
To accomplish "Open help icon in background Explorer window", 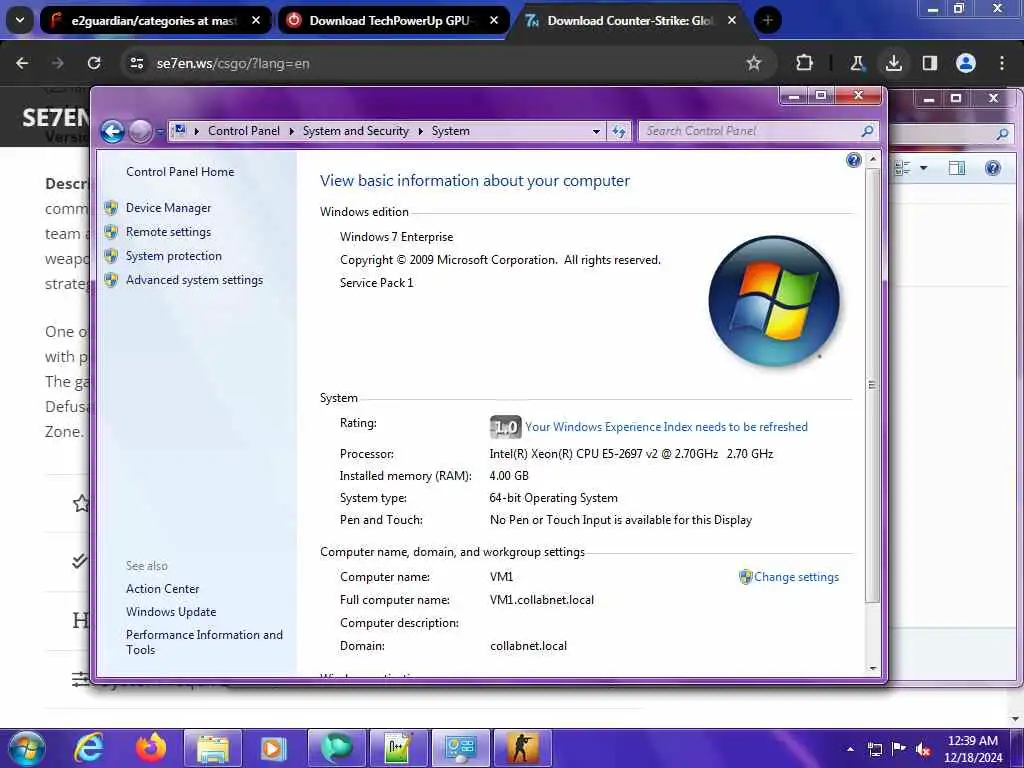I will 993,168.
